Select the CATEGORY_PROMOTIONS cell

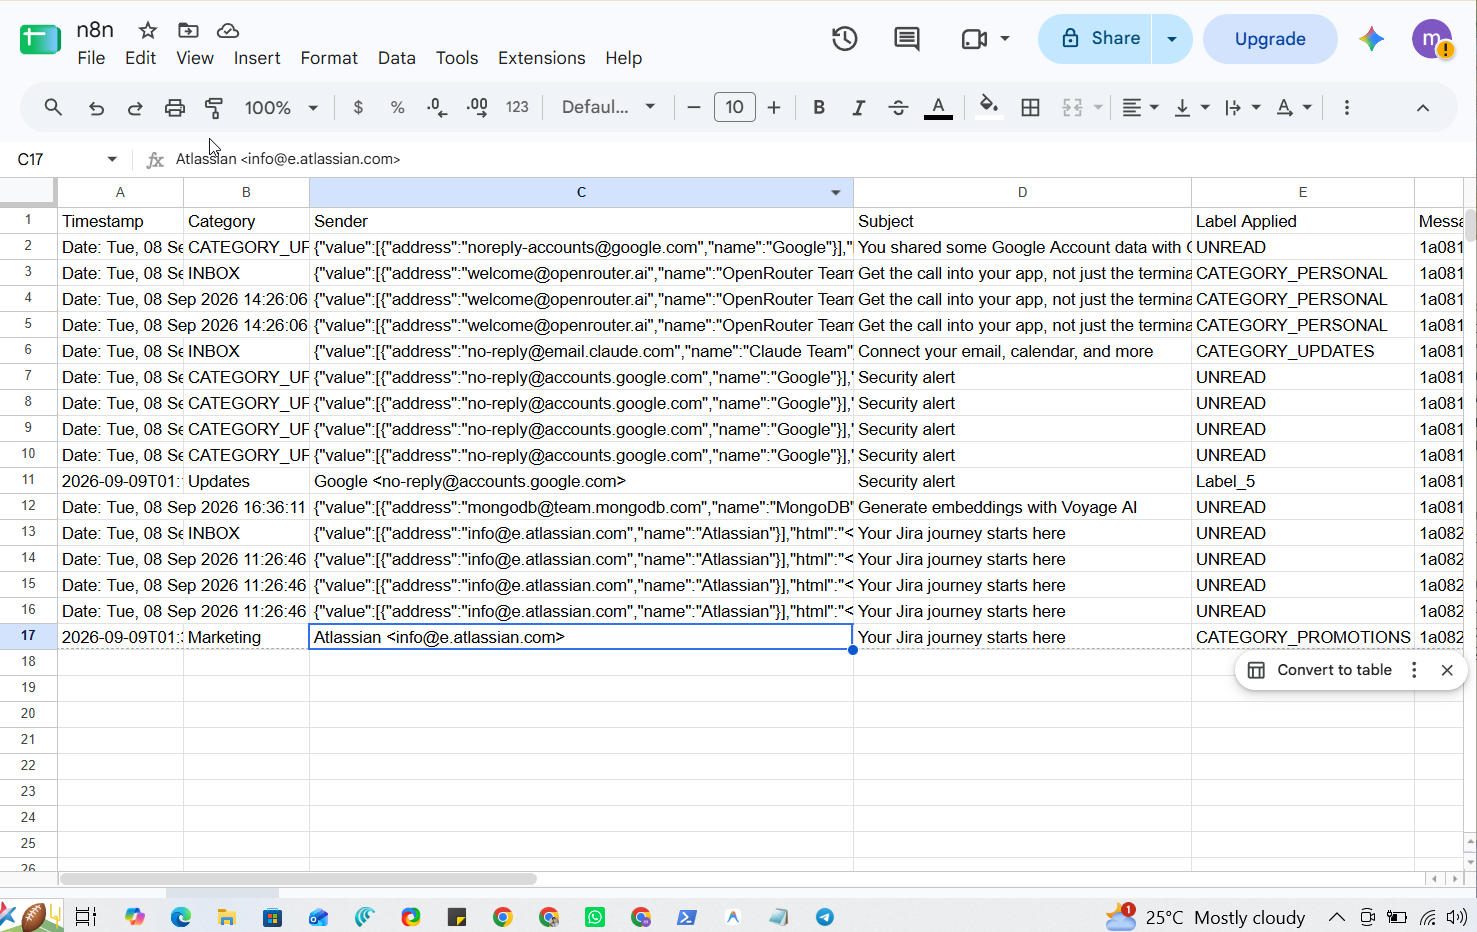[1302, 637]
